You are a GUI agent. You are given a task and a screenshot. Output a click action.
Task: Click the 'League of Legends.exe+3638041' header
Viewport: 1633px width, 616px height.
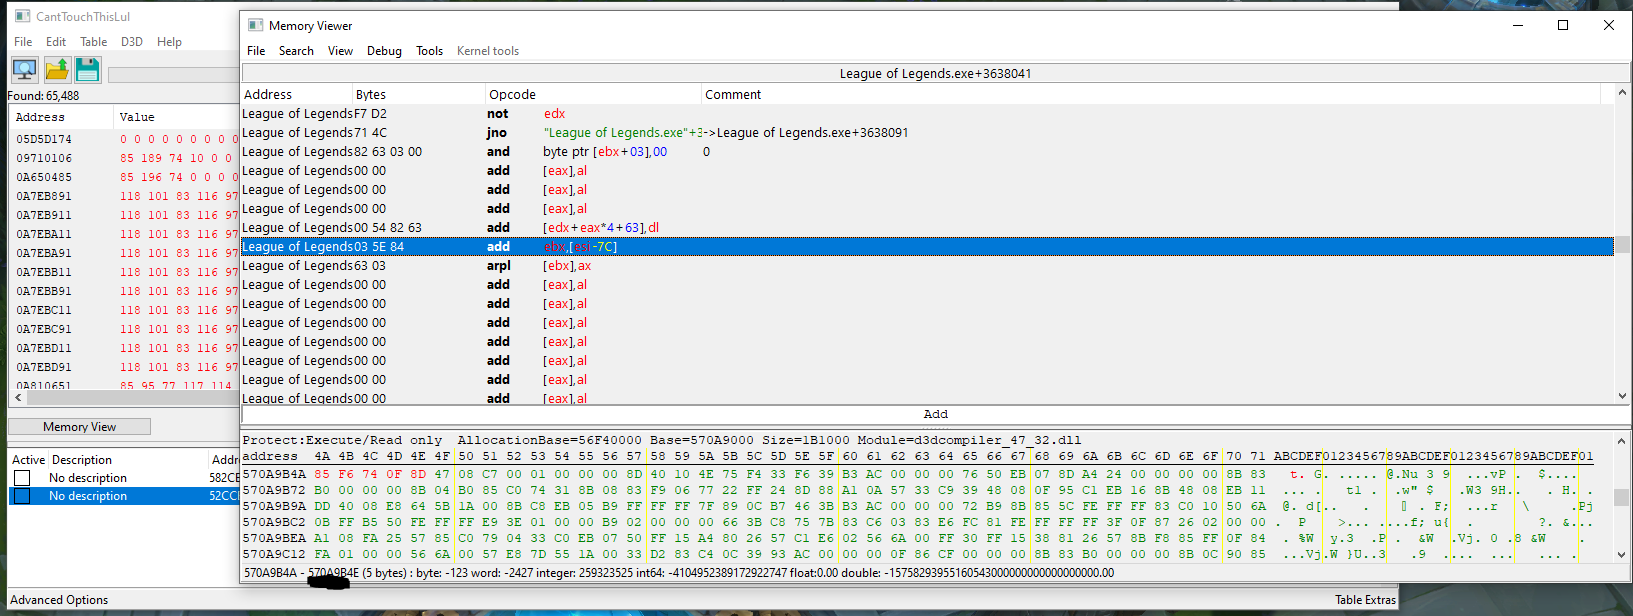pyautogui.click(x=935, y=74)
